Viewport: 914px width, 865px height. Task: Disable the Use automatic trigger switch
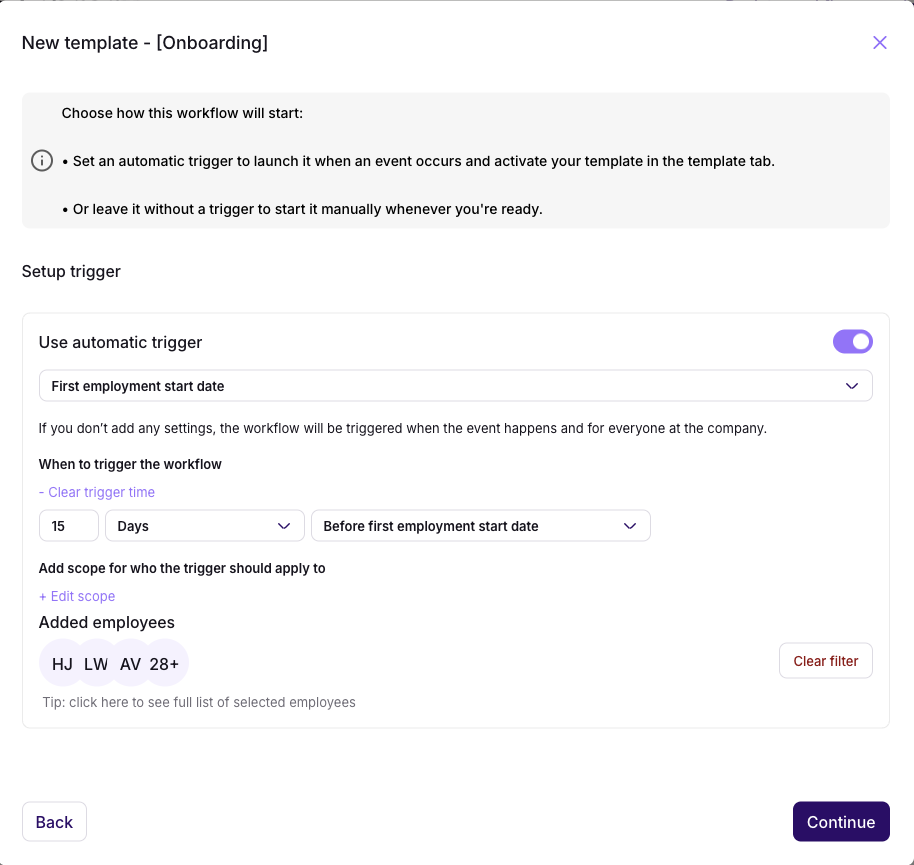point(852,342)
